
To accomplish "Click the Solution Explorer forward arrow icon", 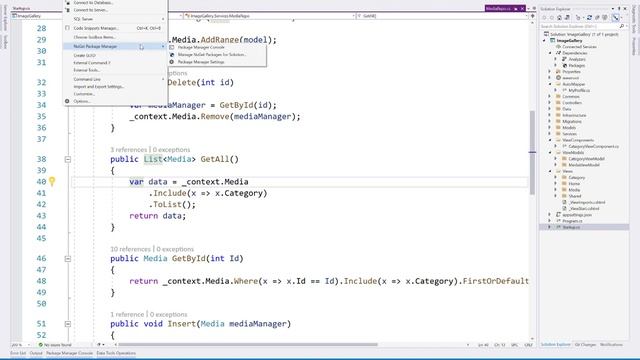I will tap(552, 18).
